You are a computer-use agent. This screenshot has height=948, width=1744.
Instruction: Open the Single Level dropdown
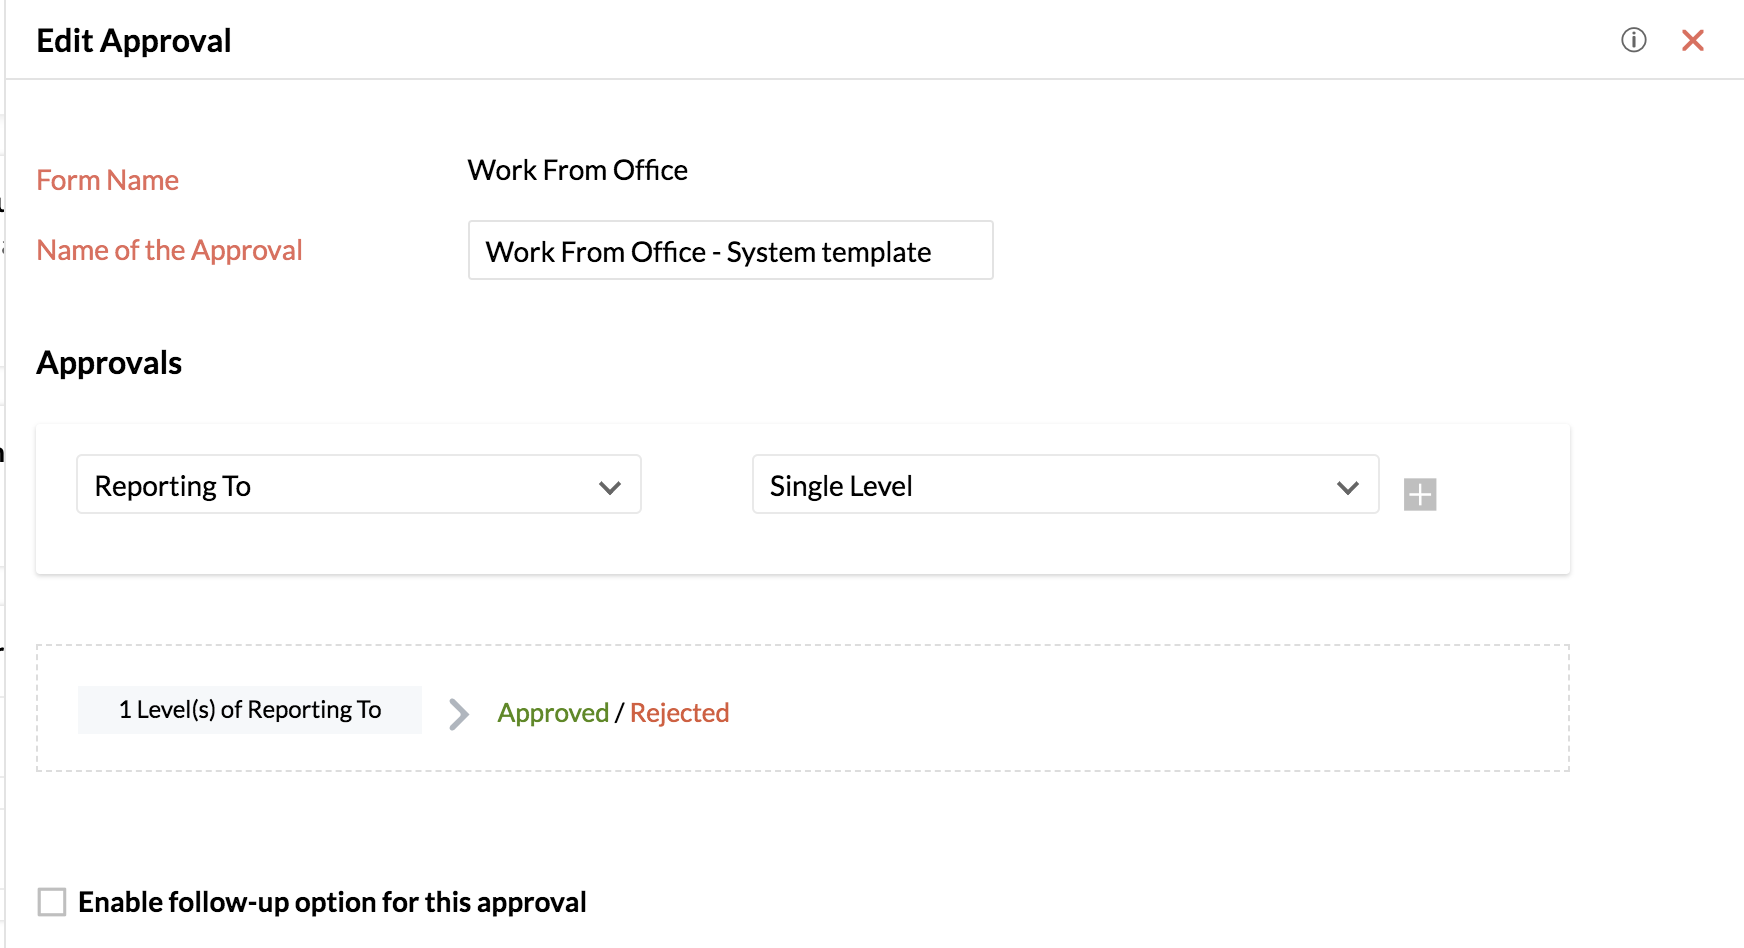(1065, 485)
